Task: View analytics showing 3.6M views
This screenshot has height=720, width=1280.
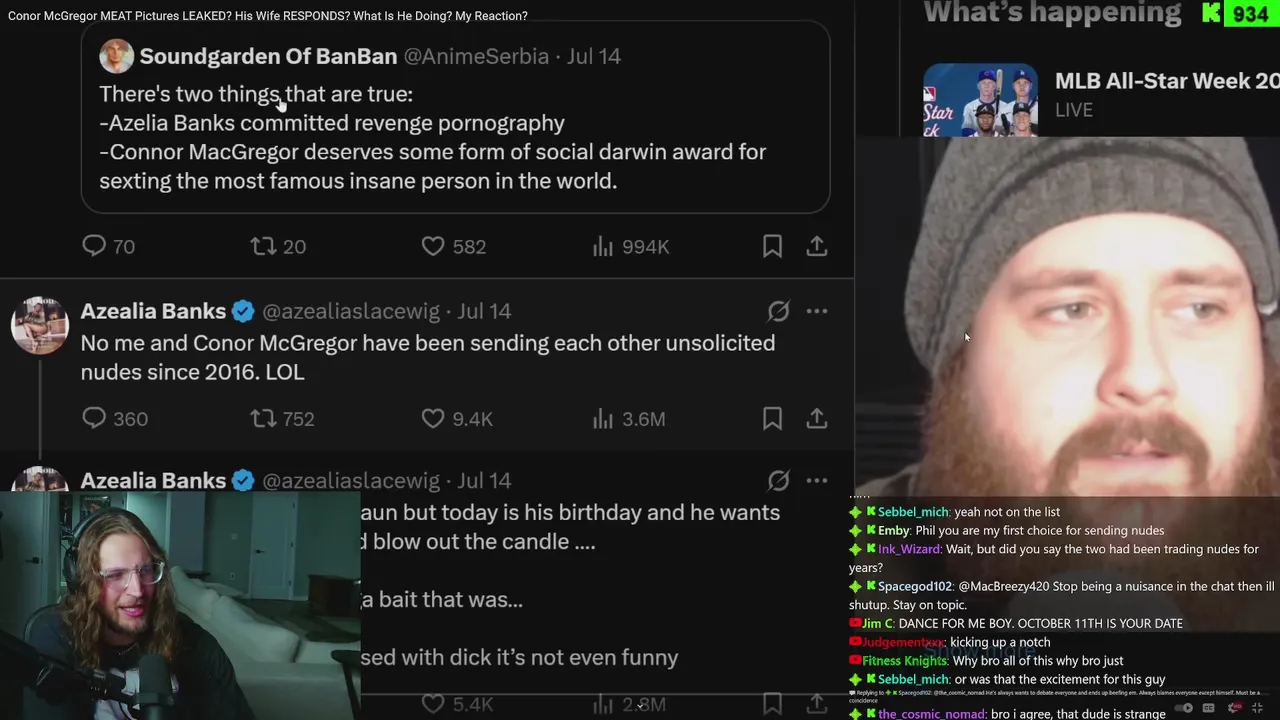Action: point(628,419)
